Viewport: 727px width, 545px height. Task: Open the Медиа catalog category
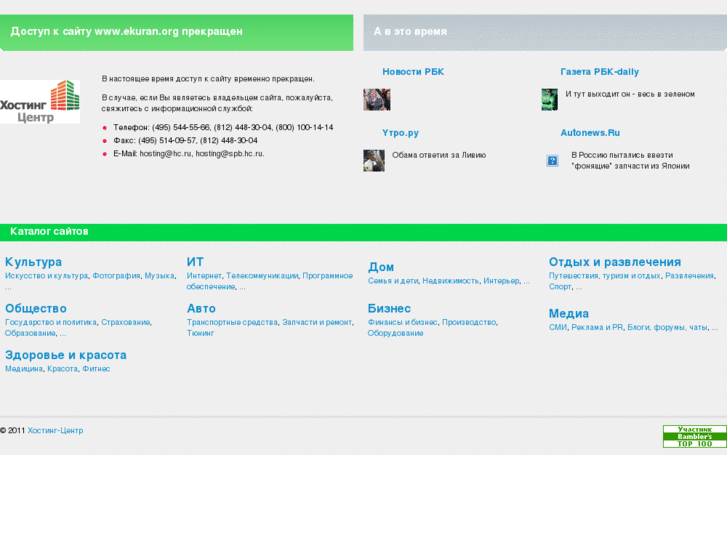pyautogui.click(x=568, y=314)
